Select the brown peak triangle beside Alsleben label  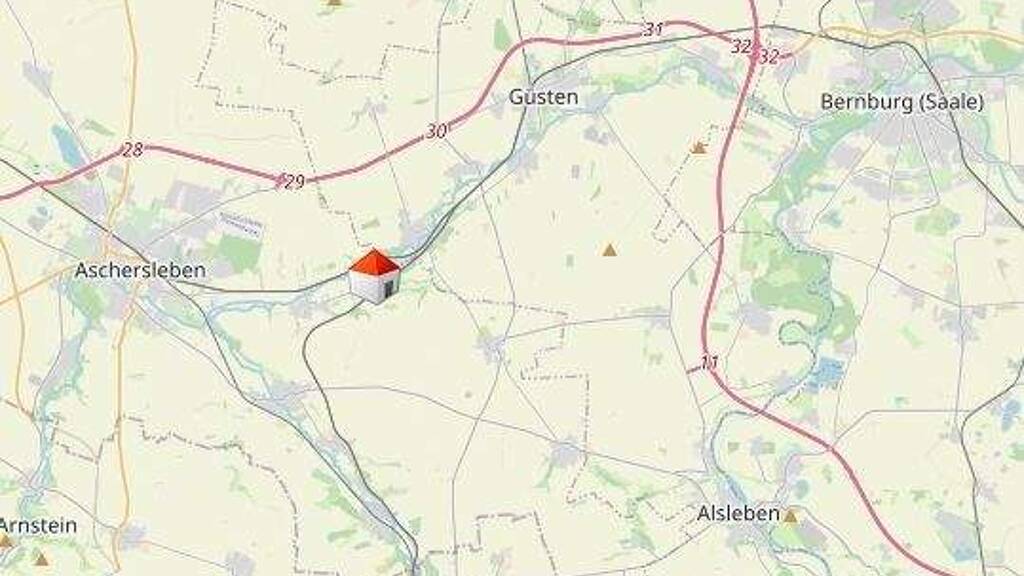point(790,517)
